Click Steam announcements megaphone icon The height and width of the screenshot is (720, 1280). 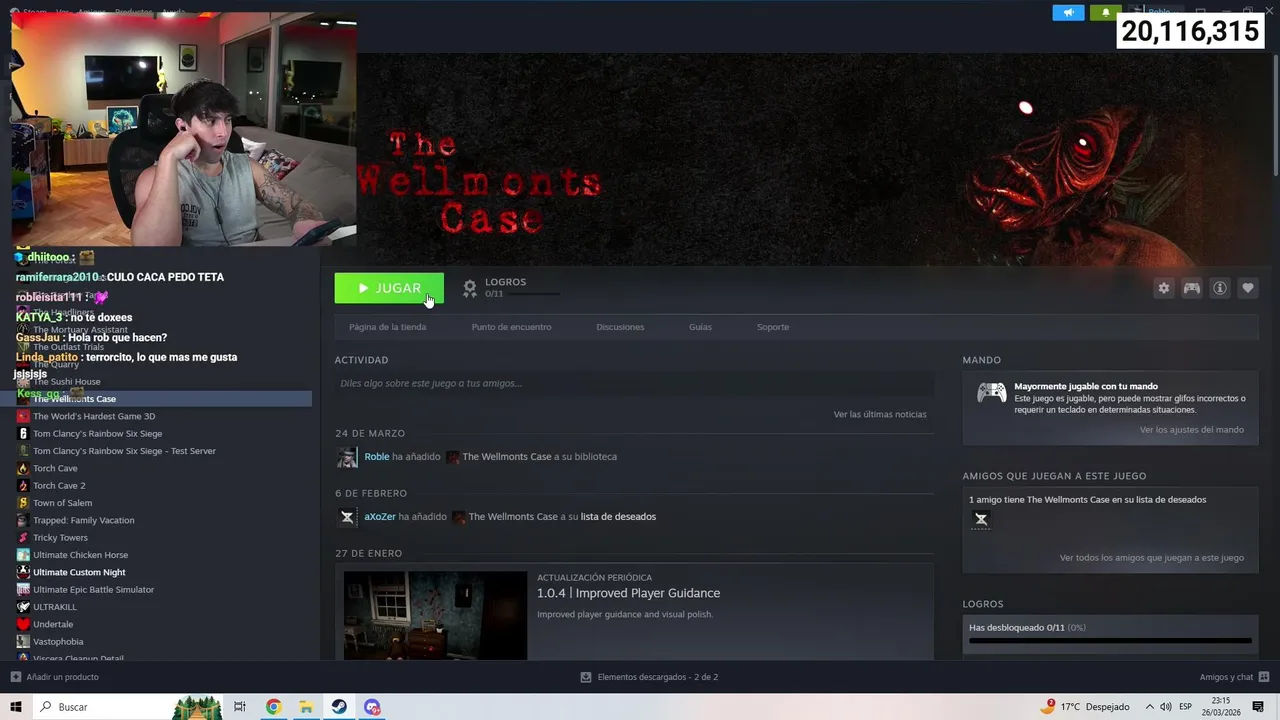pyautogui.click(x=1068, y=13)
